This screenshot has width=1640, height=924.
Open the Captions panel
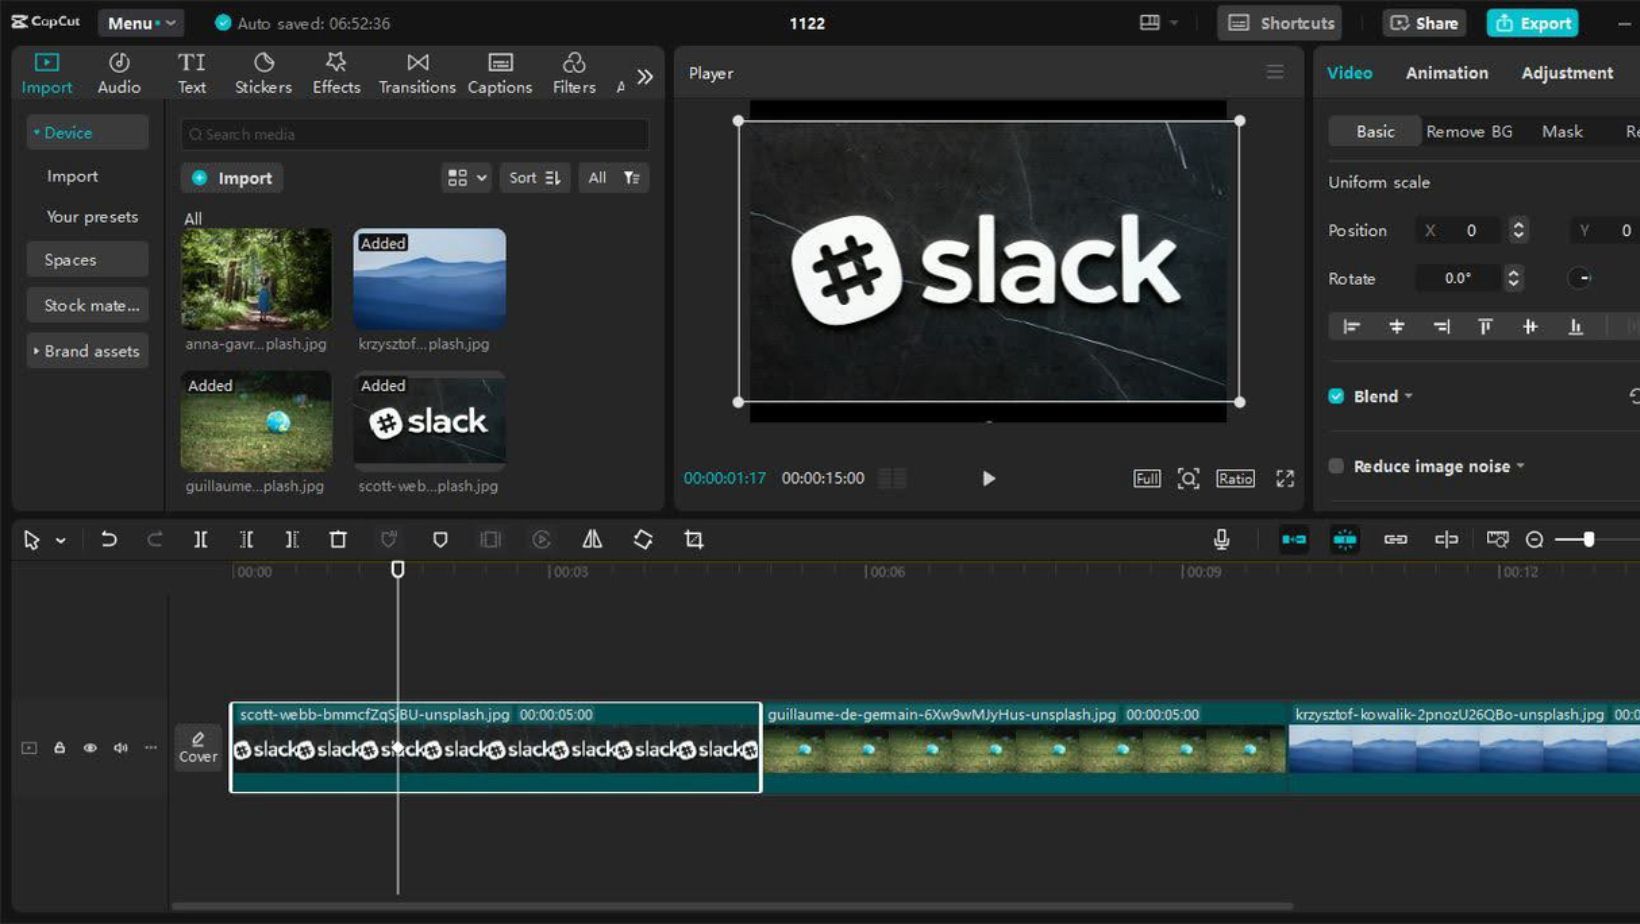pos(500,73)
